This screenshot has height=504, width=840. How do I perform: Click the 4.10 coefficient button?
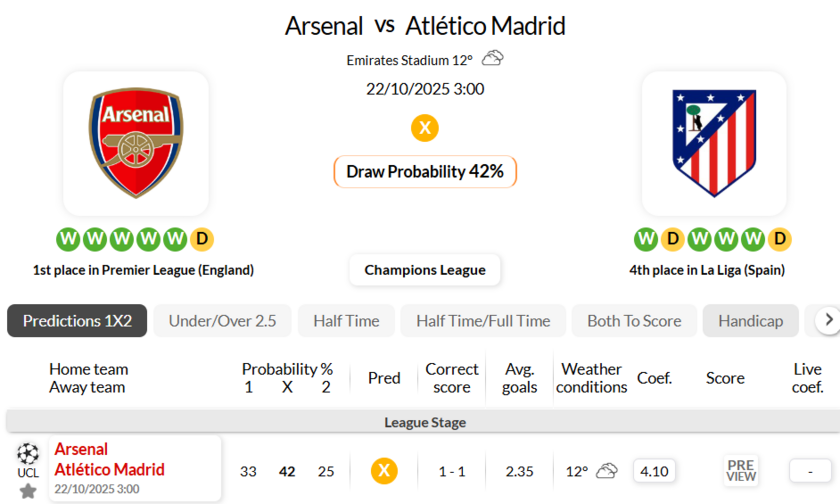click(x=654, y=471)
